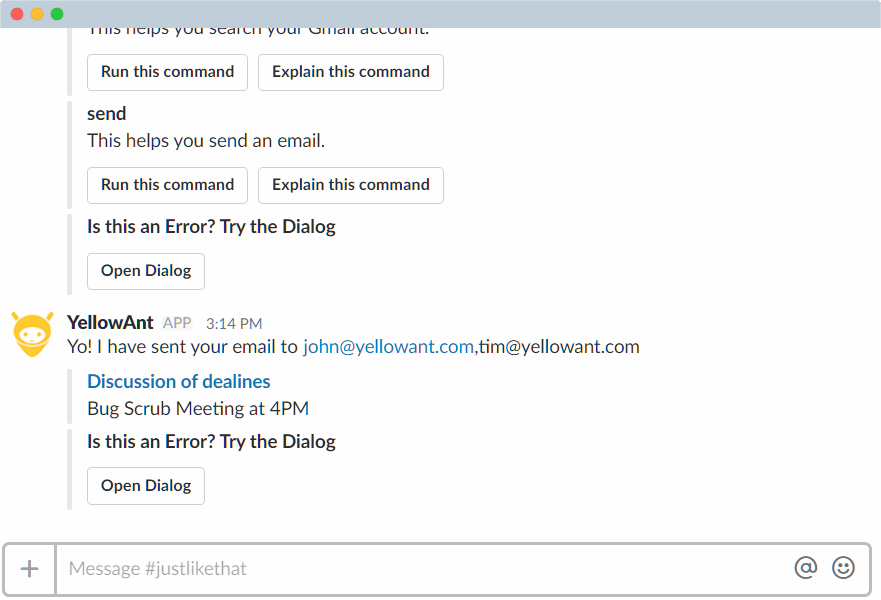Run the Gmail search command
Image resolution: width=881 pixels, height=600 pixels.
coord(167,72)
